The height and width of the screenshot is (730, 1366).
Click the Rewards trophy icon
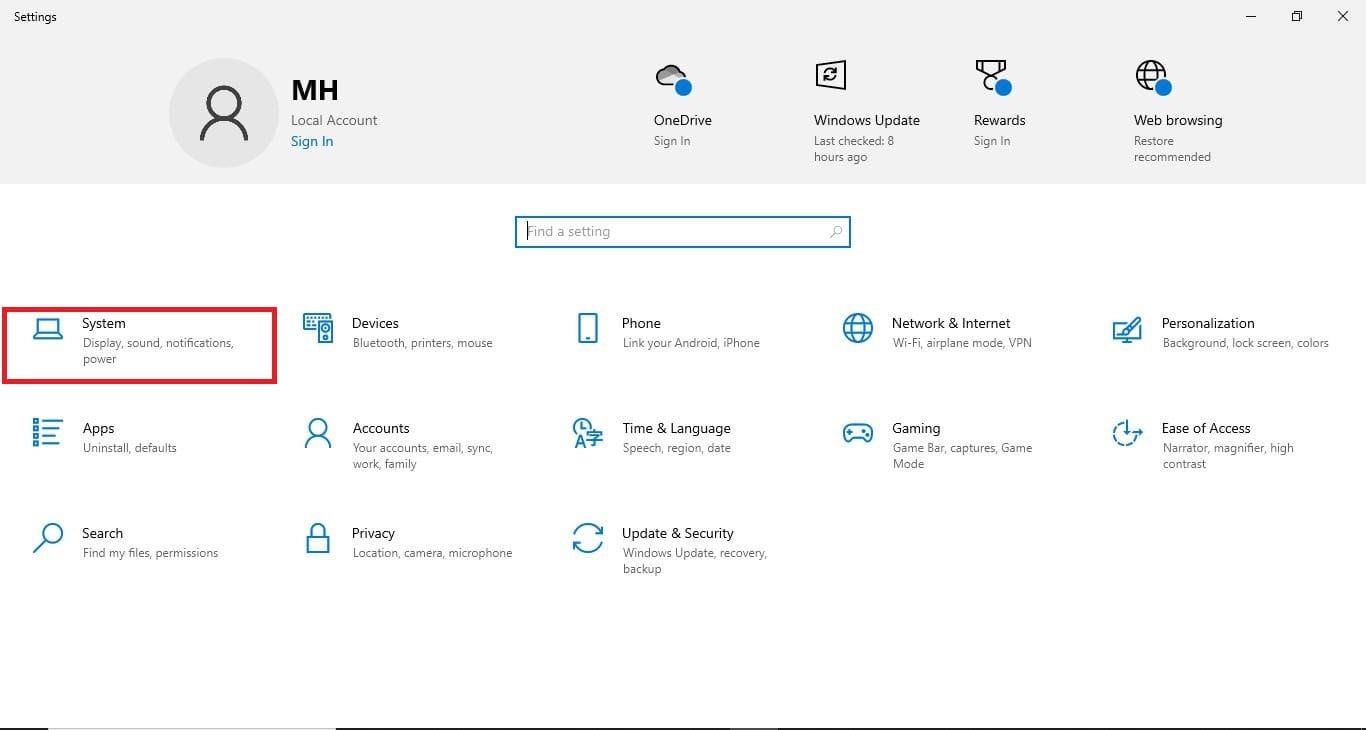(991, 77)
